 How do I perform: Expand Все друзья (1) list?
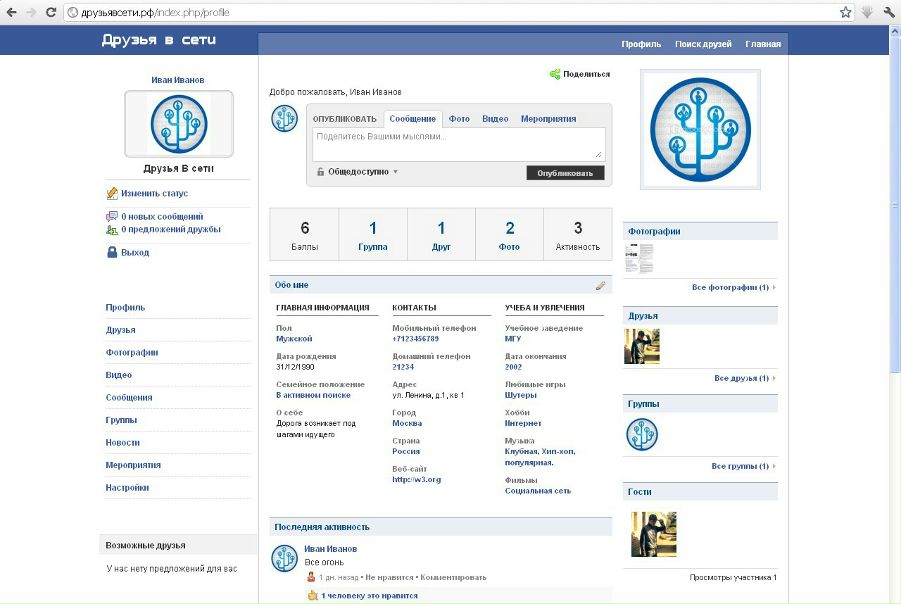pos(744,378)
